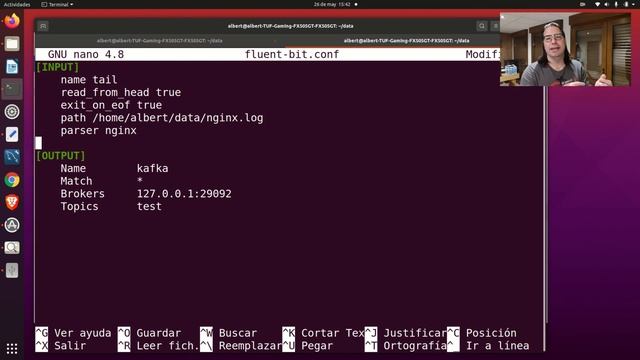Click 'Guardar' shortcut in nano
Image resolution: width=640 pixels, height=360 pixels.
149,333
